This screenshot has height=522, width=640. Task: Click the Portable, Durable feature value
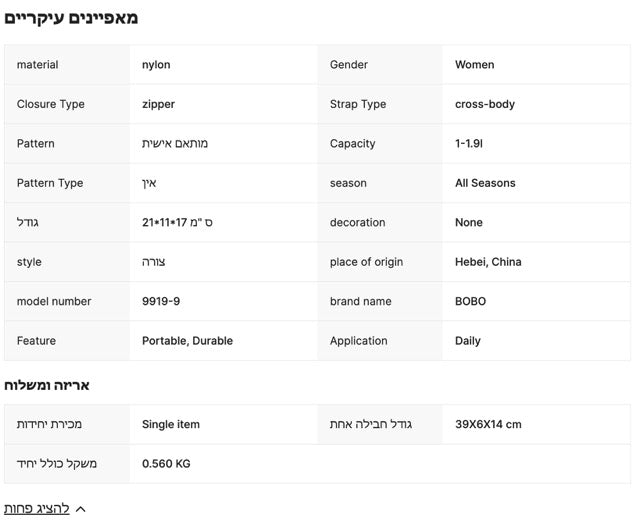tap(187, 341)
